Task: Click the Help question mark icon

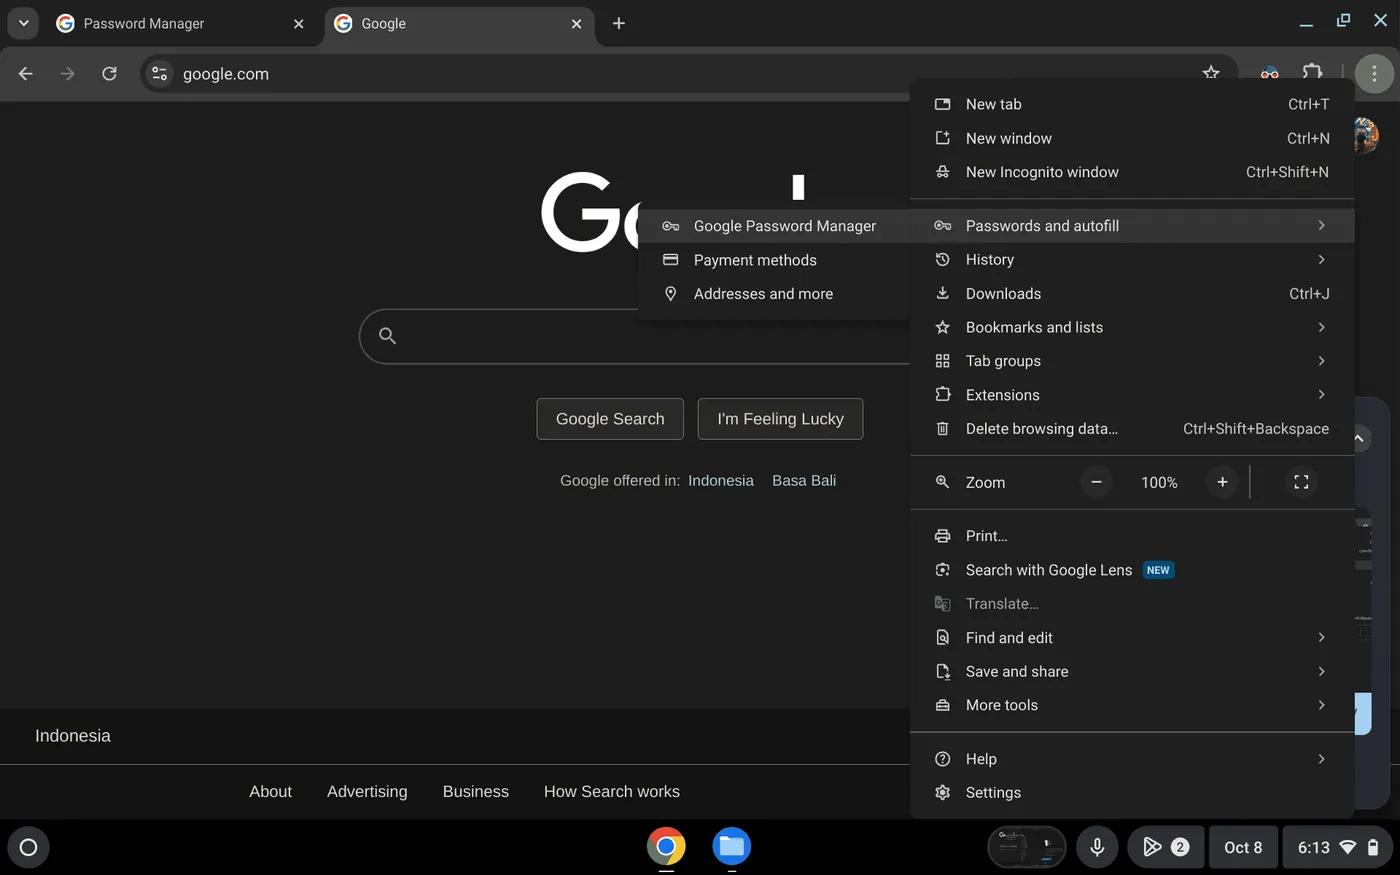Action: [x=942, y=759]
